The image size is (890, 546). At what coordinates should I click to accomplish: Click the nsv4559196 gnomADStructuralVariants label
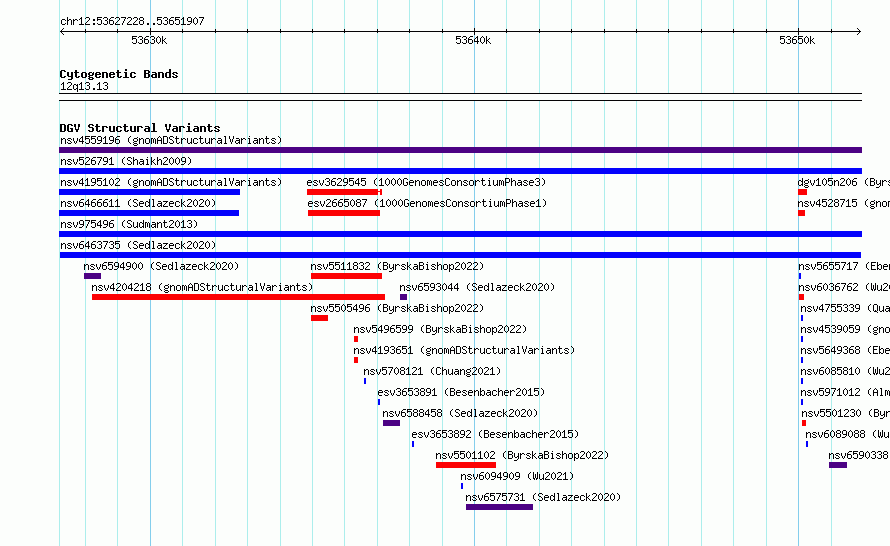click(171, 140)
